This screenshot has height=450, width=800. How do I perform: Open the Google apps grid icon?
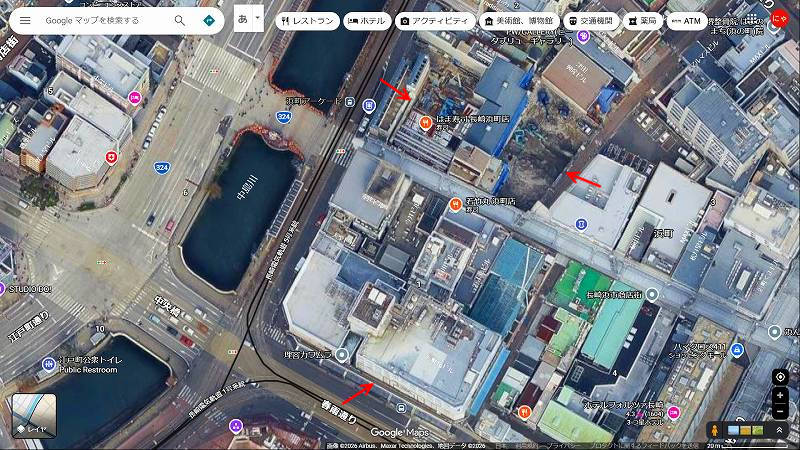coord(752,19)
